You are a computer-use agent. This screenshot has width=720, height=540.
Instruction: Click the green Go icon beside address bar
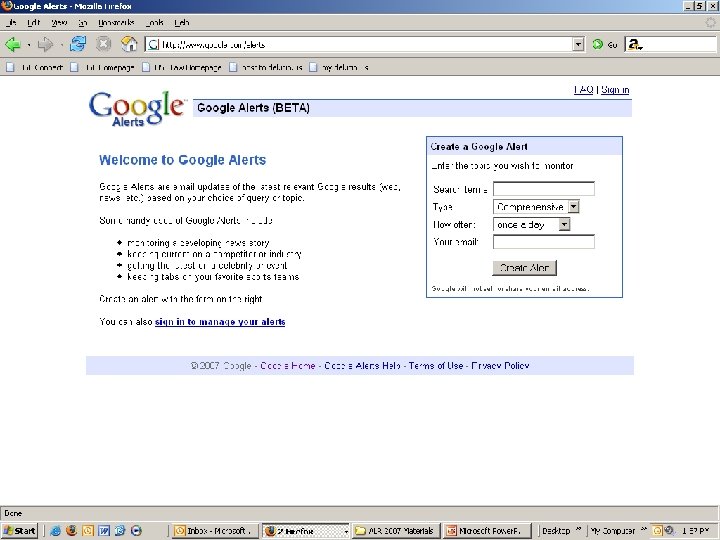click(x=597, y=45)
